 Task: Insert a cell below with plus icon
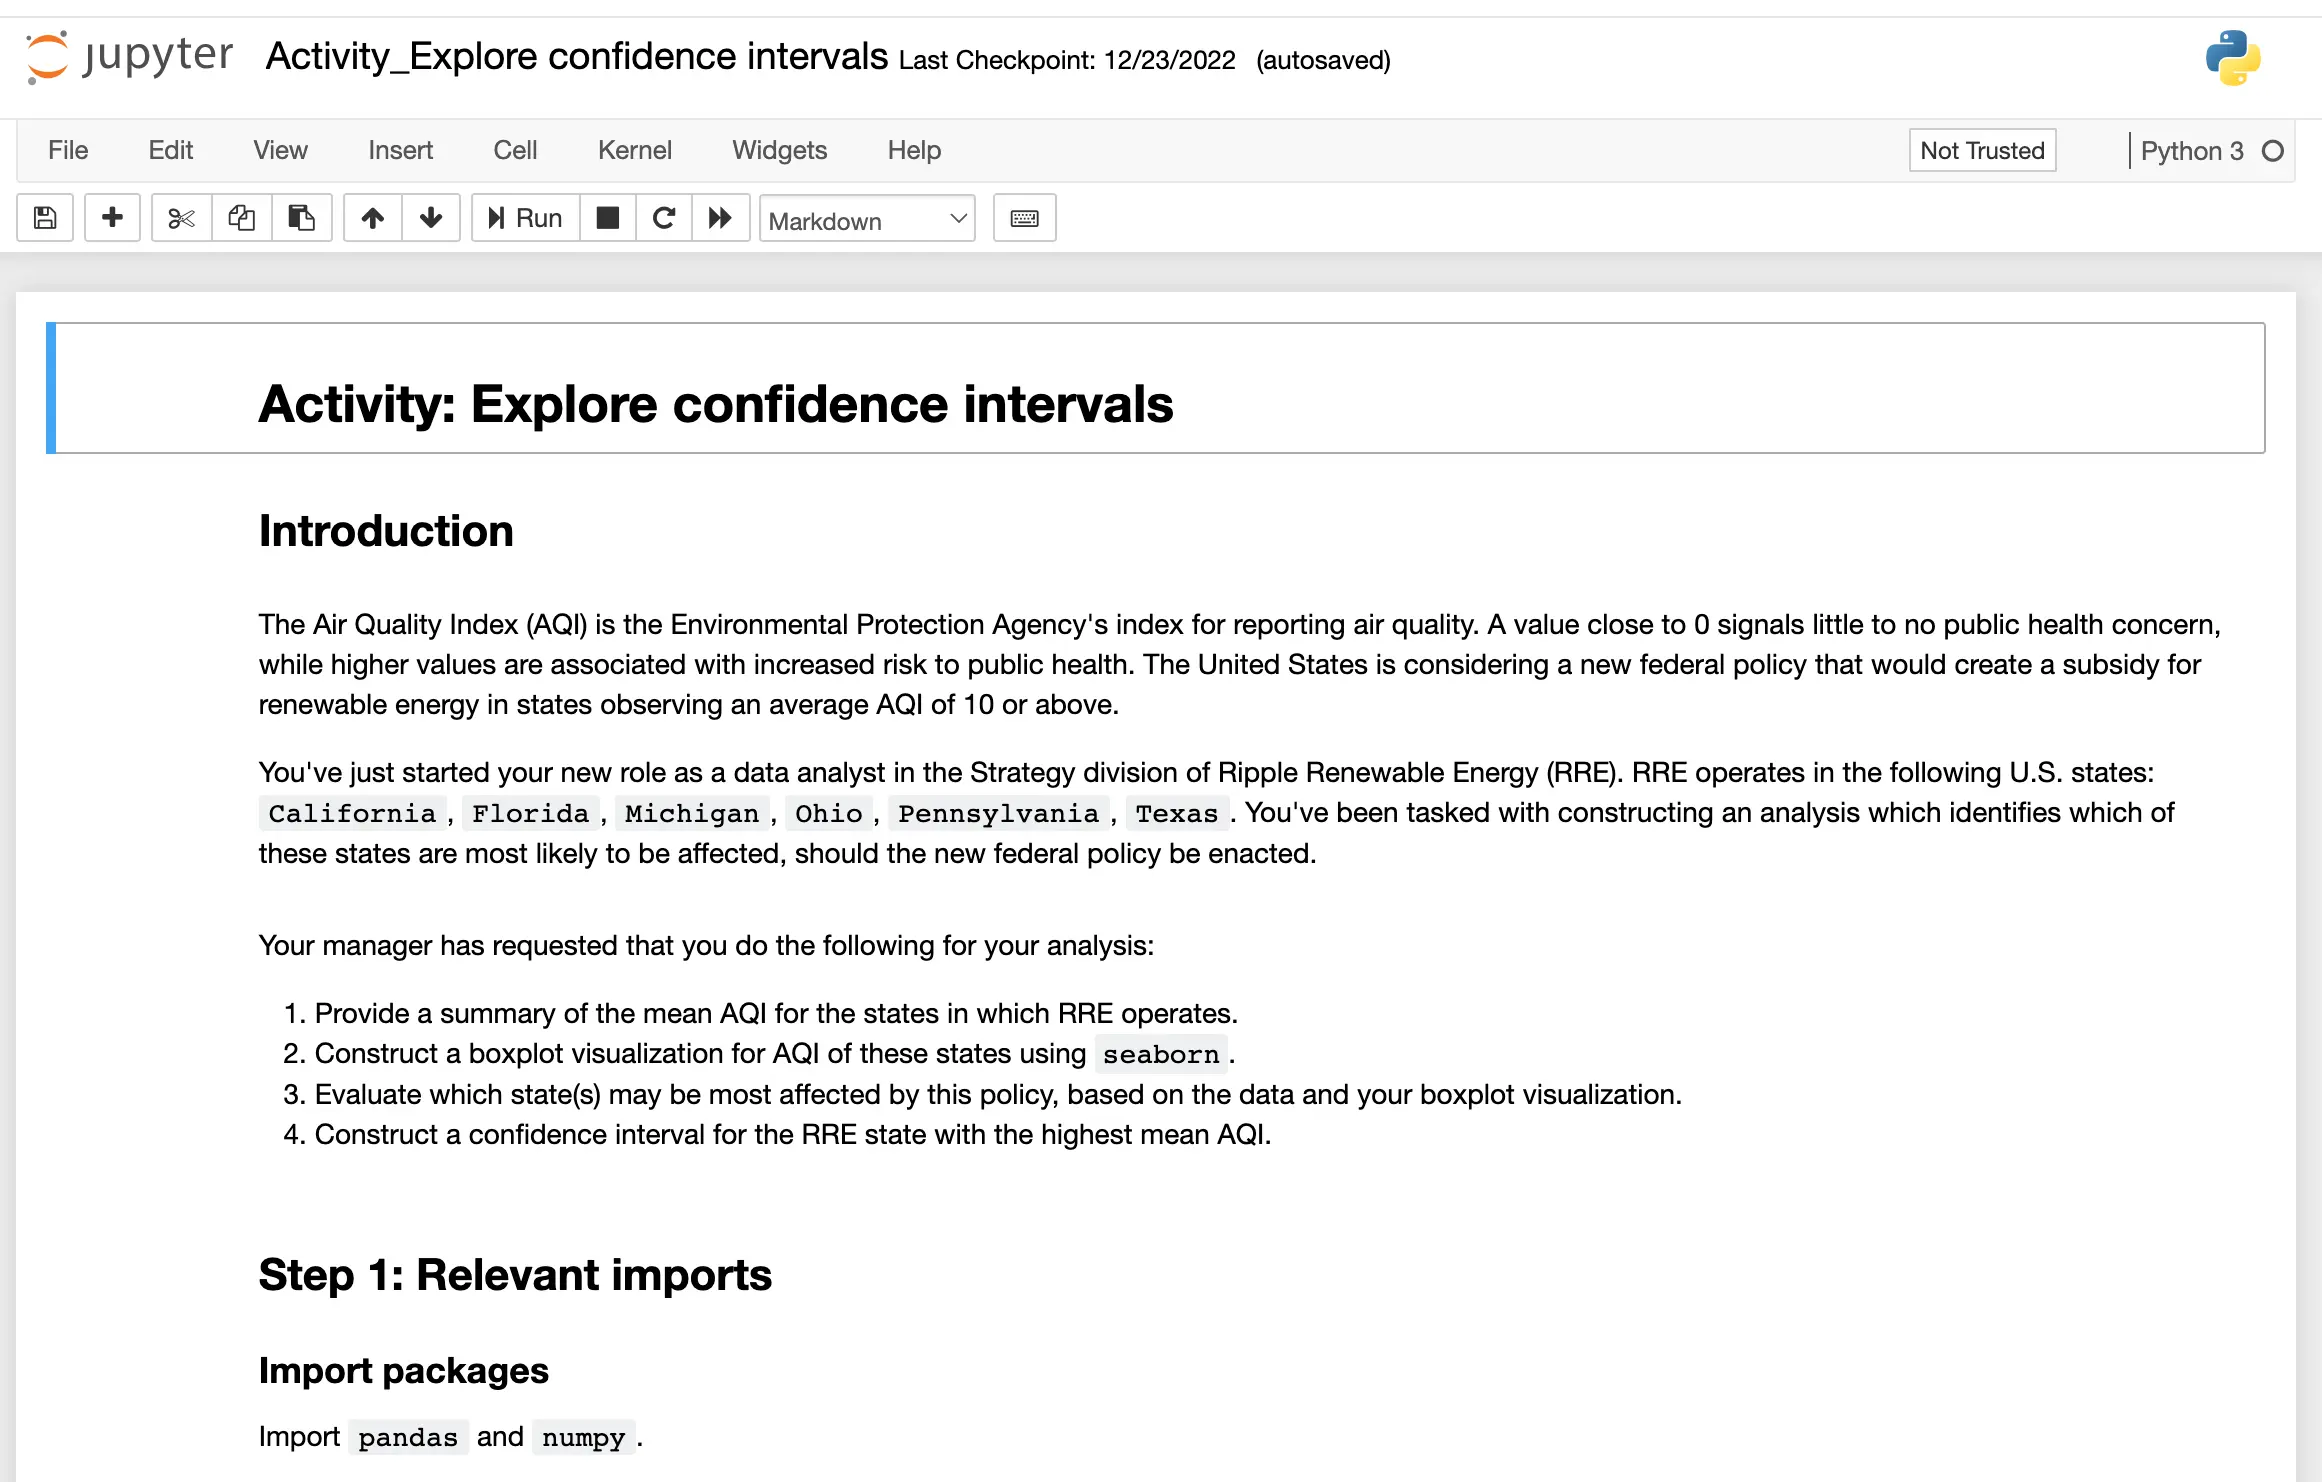tap(112, 218)
